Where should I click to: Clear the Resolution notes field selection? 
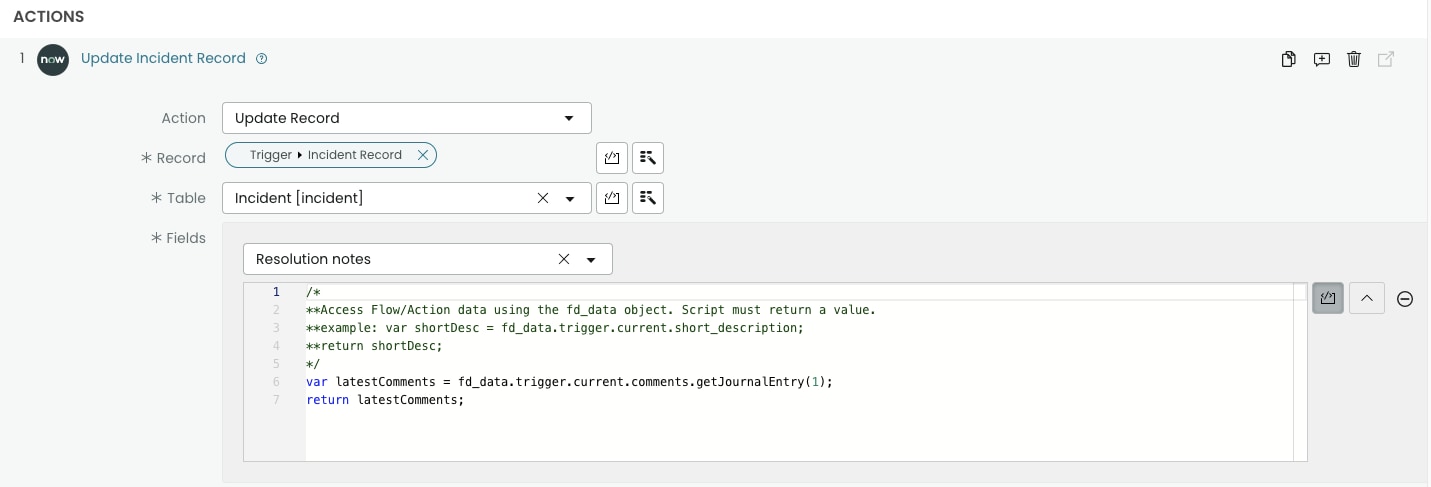564,259
